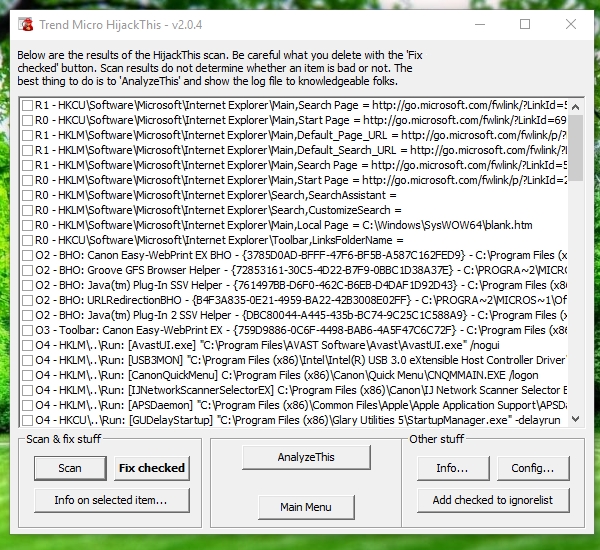Screen dimensions: 600x550
Task: Maximize the HijackThis window
Action: coord(525,24)
